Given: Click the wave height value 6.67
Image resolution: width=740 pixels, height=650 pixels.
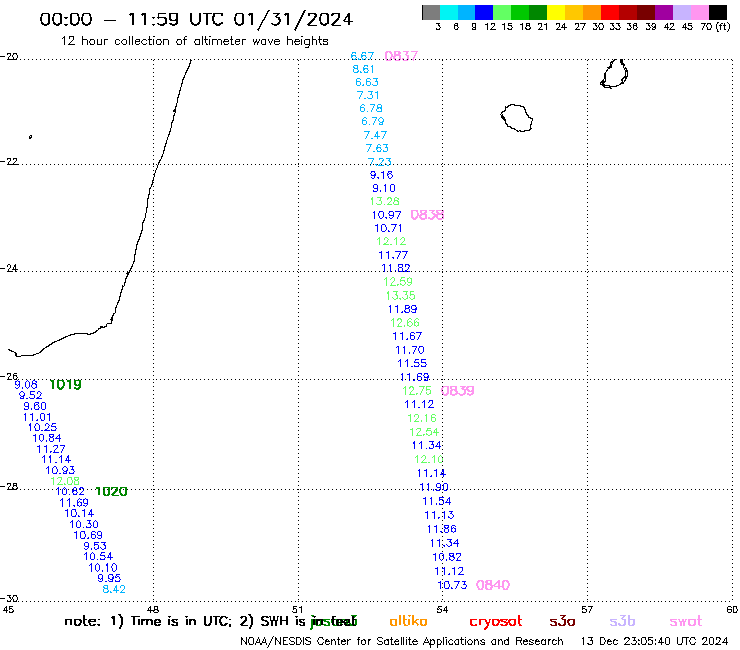Looking at the screenshot, I should tap(362, 56).
